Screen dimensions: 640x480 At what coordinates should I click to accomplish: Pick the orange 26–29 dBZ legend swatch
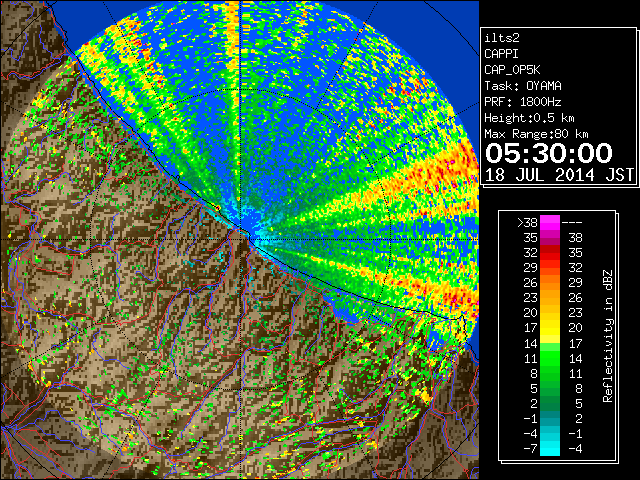pyautogui.click(x=550, y=283)
